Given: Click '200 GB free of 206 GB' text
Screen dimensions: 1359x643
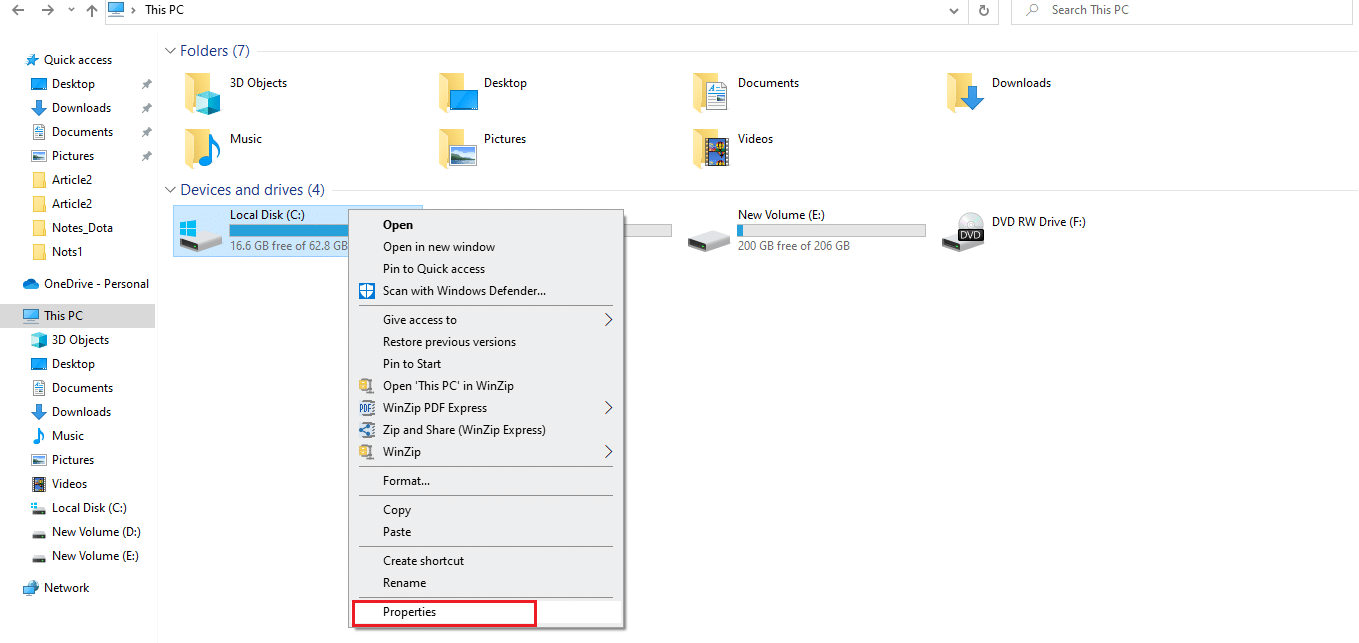Looking at the screenshot, I should tap(794, 246).
